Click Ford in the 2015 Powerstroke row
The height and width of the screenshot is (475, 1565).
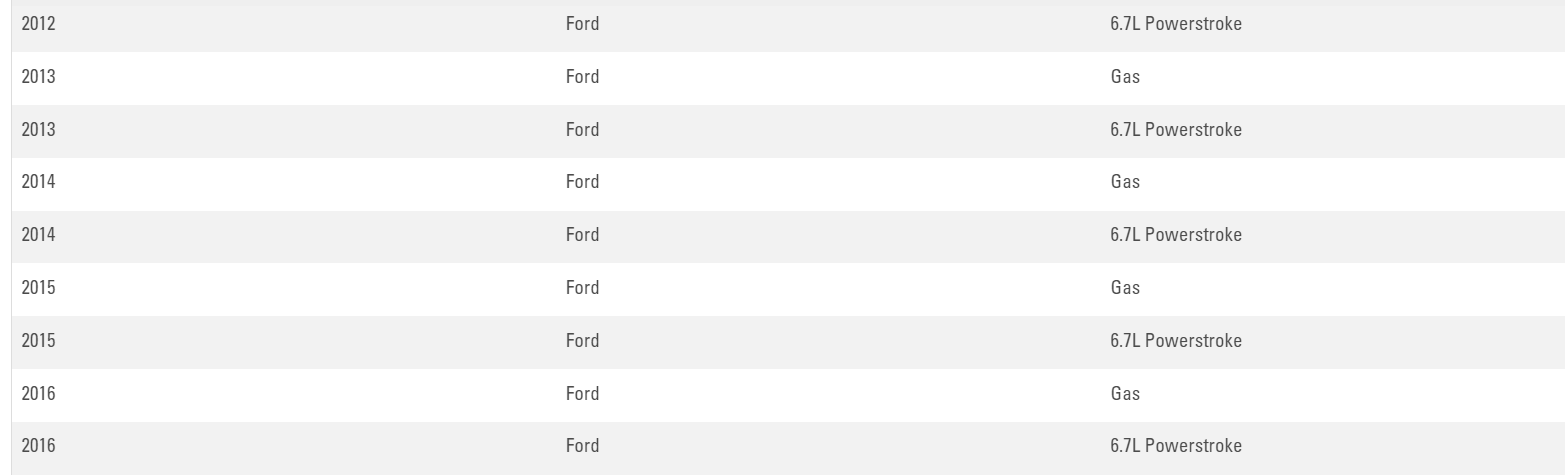tap(582, 341)
